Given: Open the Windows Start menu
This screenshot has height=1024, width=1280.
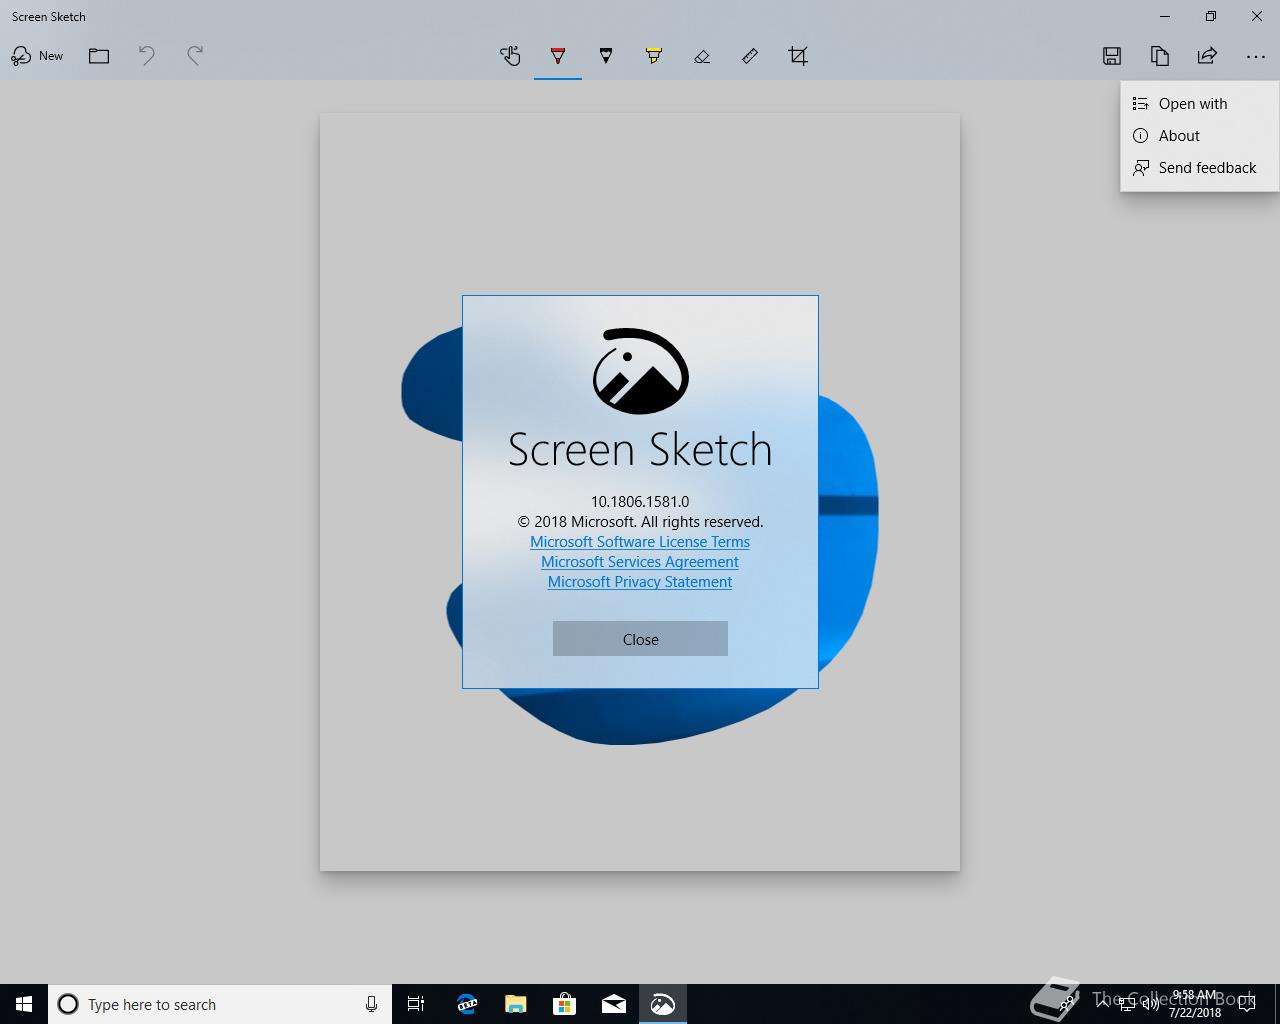Looking at the screenshot, I should (x=24, y=1004).
